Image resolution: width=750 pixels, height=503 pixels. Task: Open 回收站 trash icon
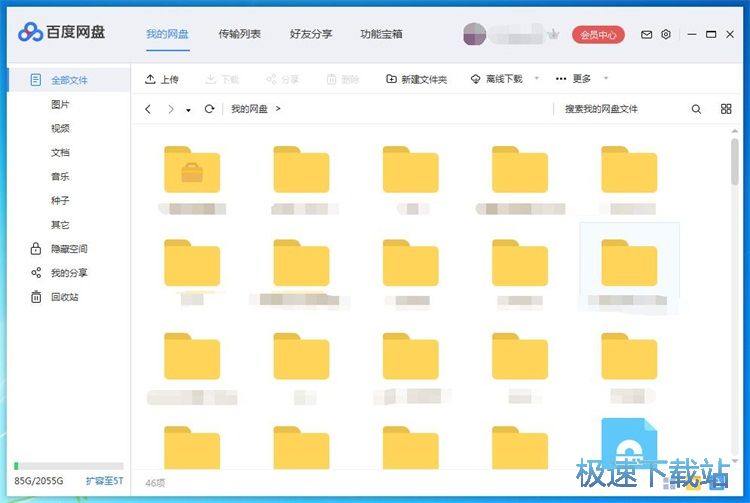pyautogui.click(x=54, y=297)
